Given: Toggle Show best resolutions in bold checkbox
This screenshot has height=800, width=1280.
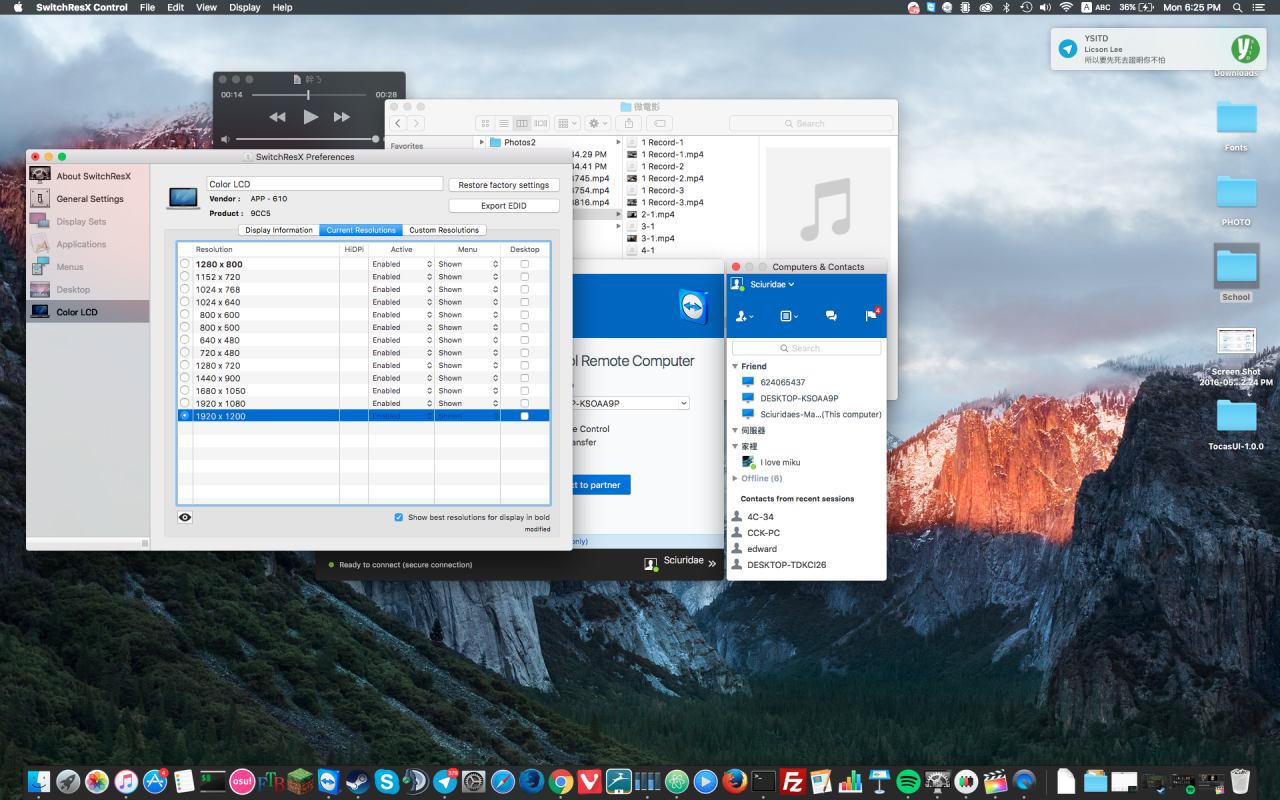Looking at the screenshot, I should (399, 517).
